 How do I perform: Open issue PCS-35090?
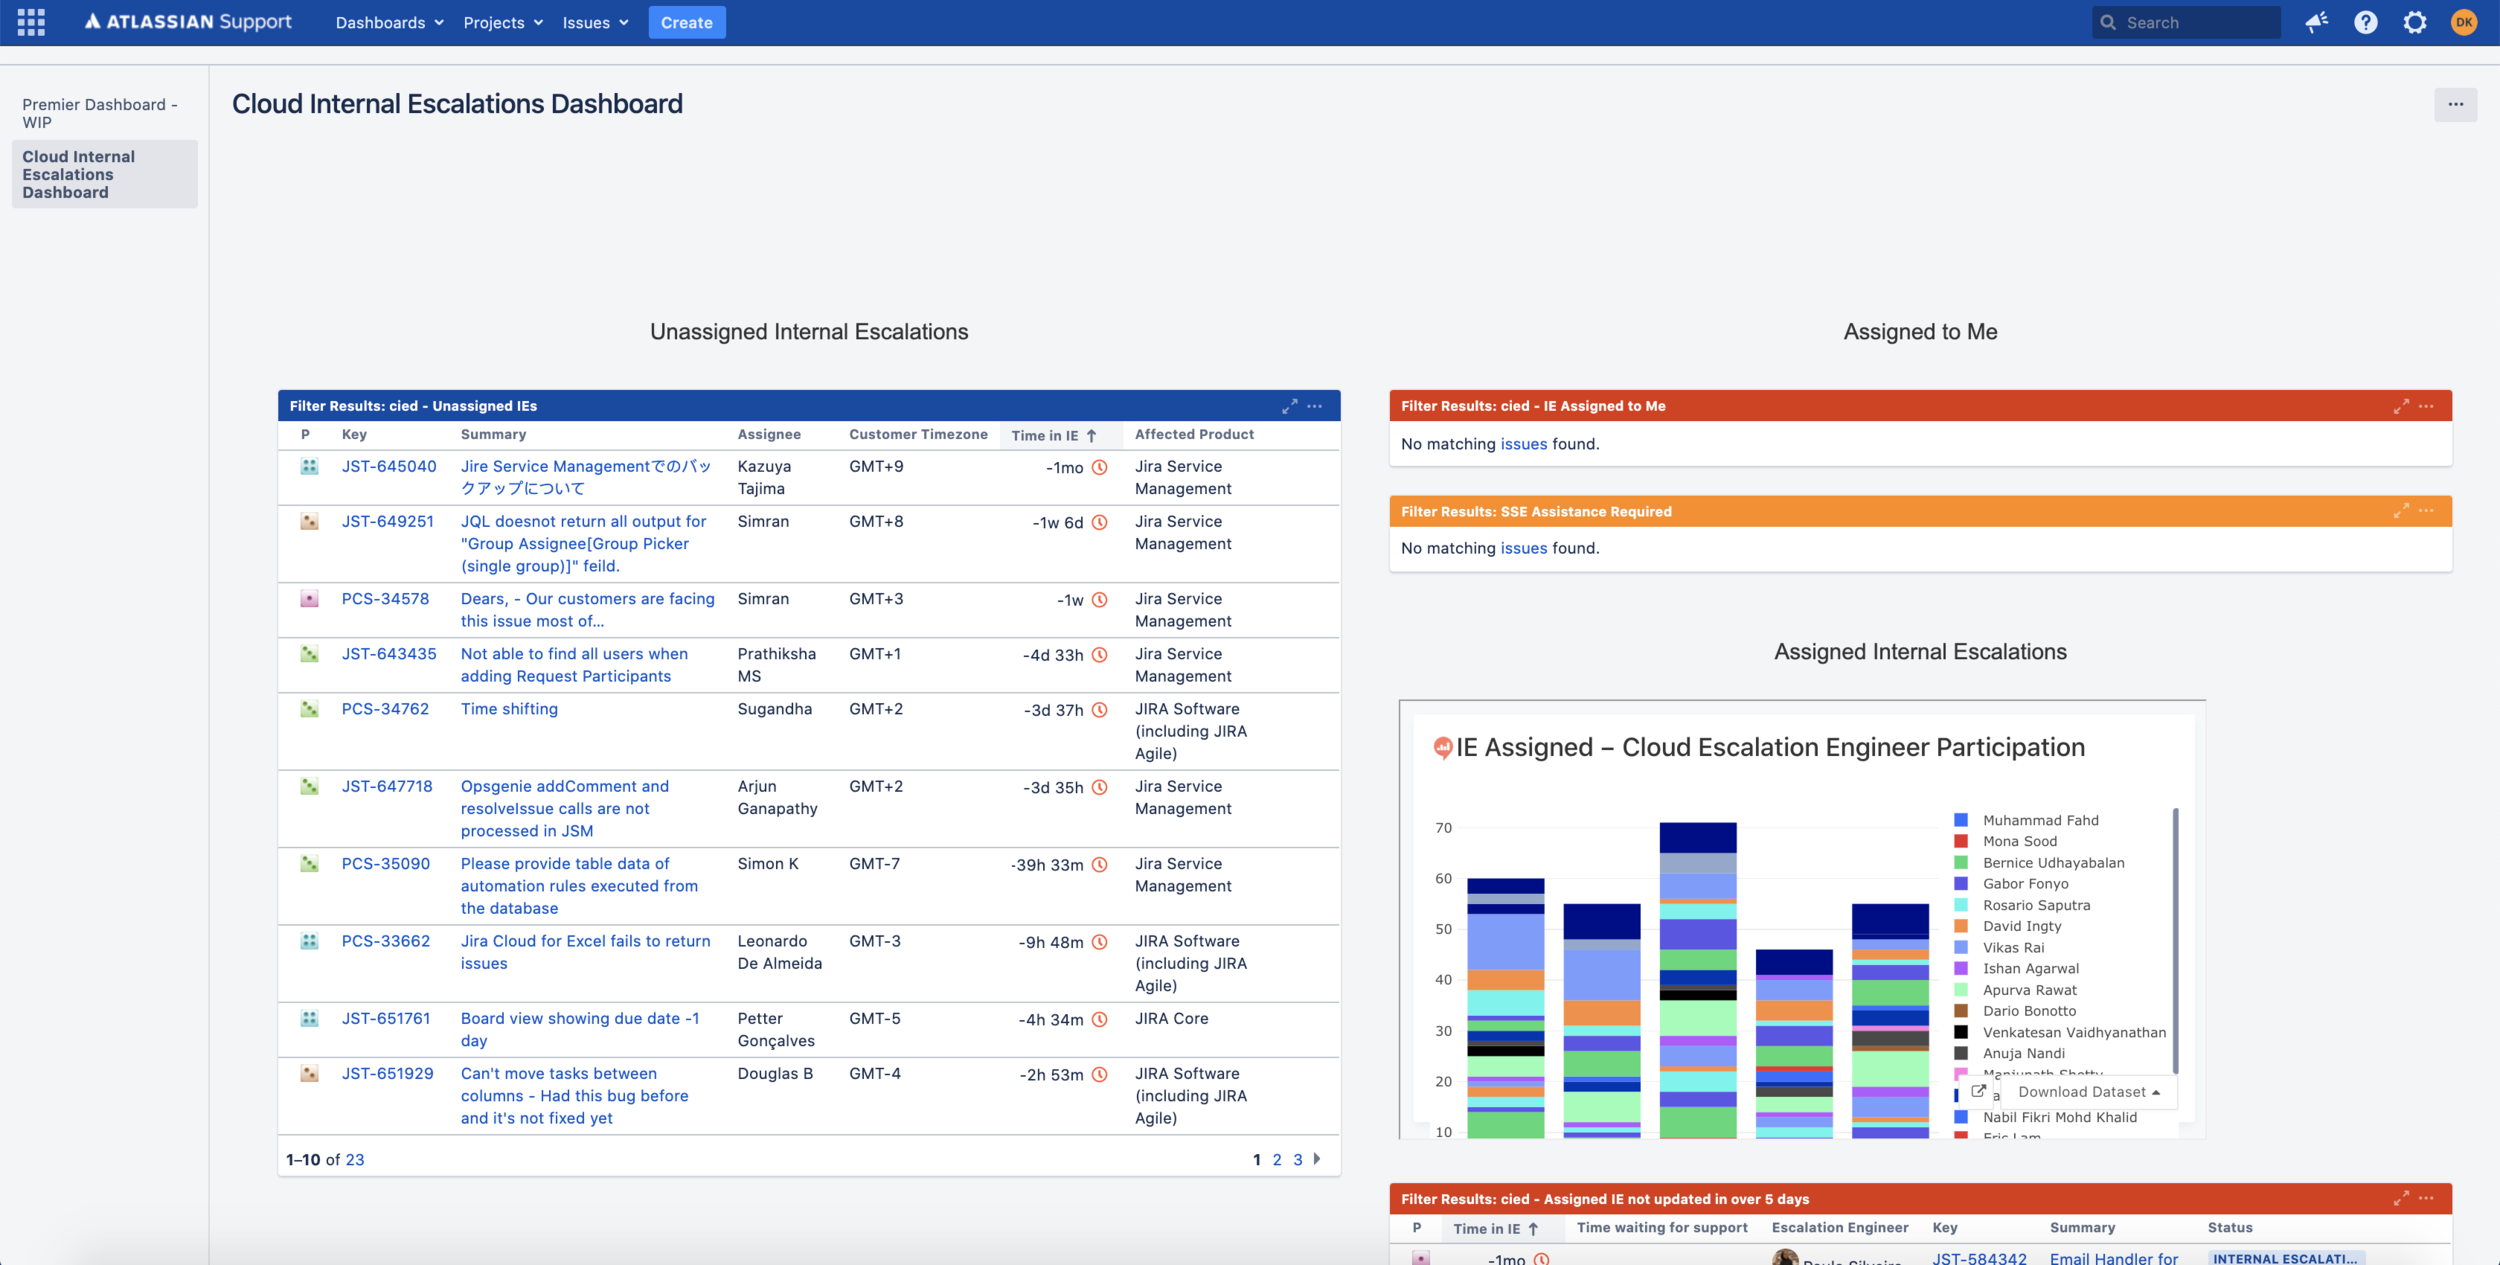(386, 863)
